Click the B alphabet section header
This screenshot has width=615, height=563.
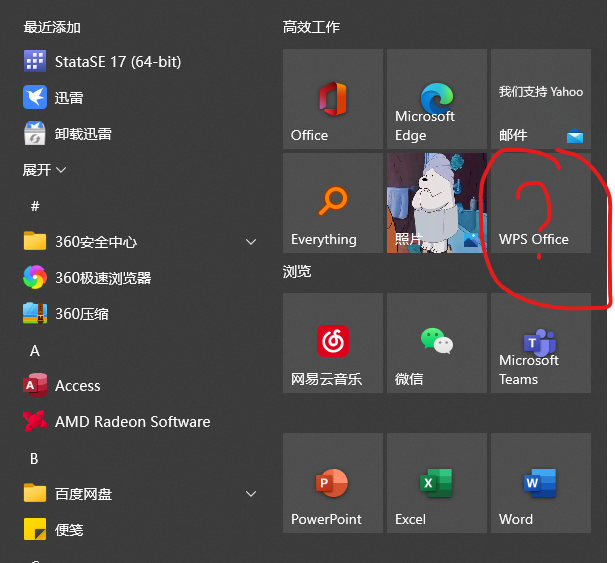(34, 458)
